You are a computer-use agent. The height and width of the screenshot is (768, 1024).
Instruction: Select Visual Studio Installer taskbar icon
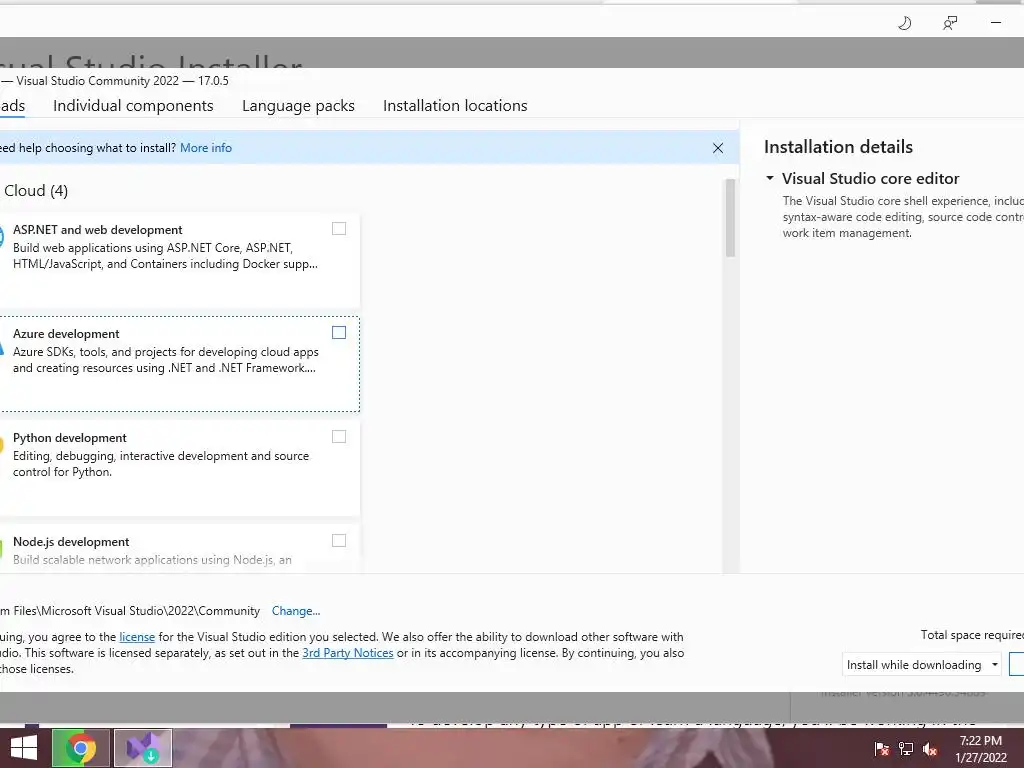(143, 748)
